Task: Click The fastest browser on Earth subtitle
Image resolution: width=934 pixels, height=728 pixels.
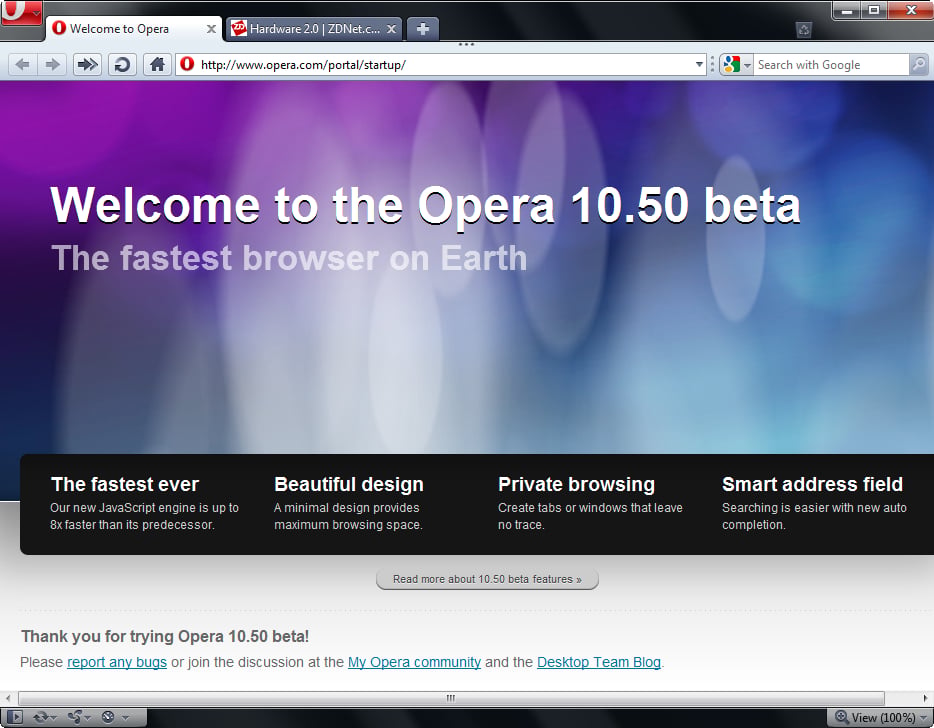Action: point(289,258)
